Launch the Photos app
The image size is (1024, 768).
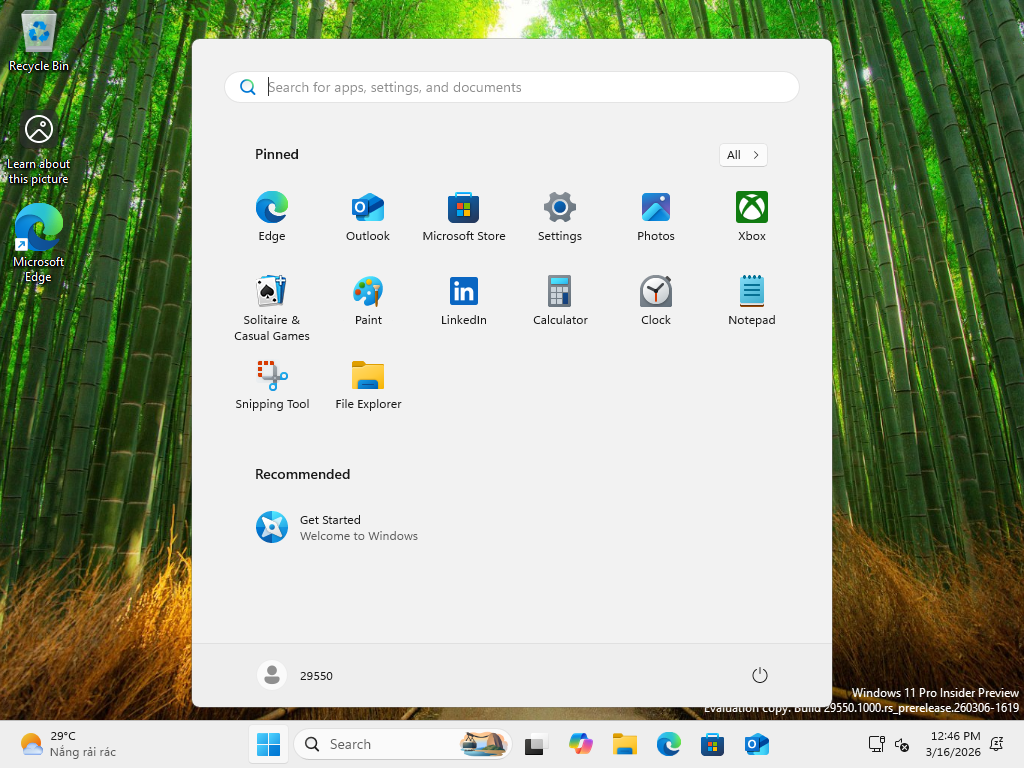pyautogui.click(x=656, y=217)
